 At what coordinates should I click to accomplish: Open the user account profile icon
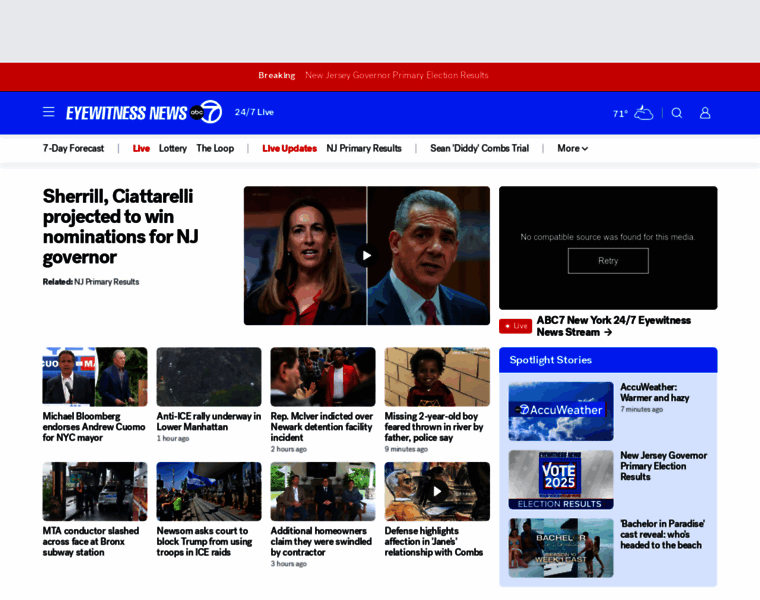coord(705,113)
